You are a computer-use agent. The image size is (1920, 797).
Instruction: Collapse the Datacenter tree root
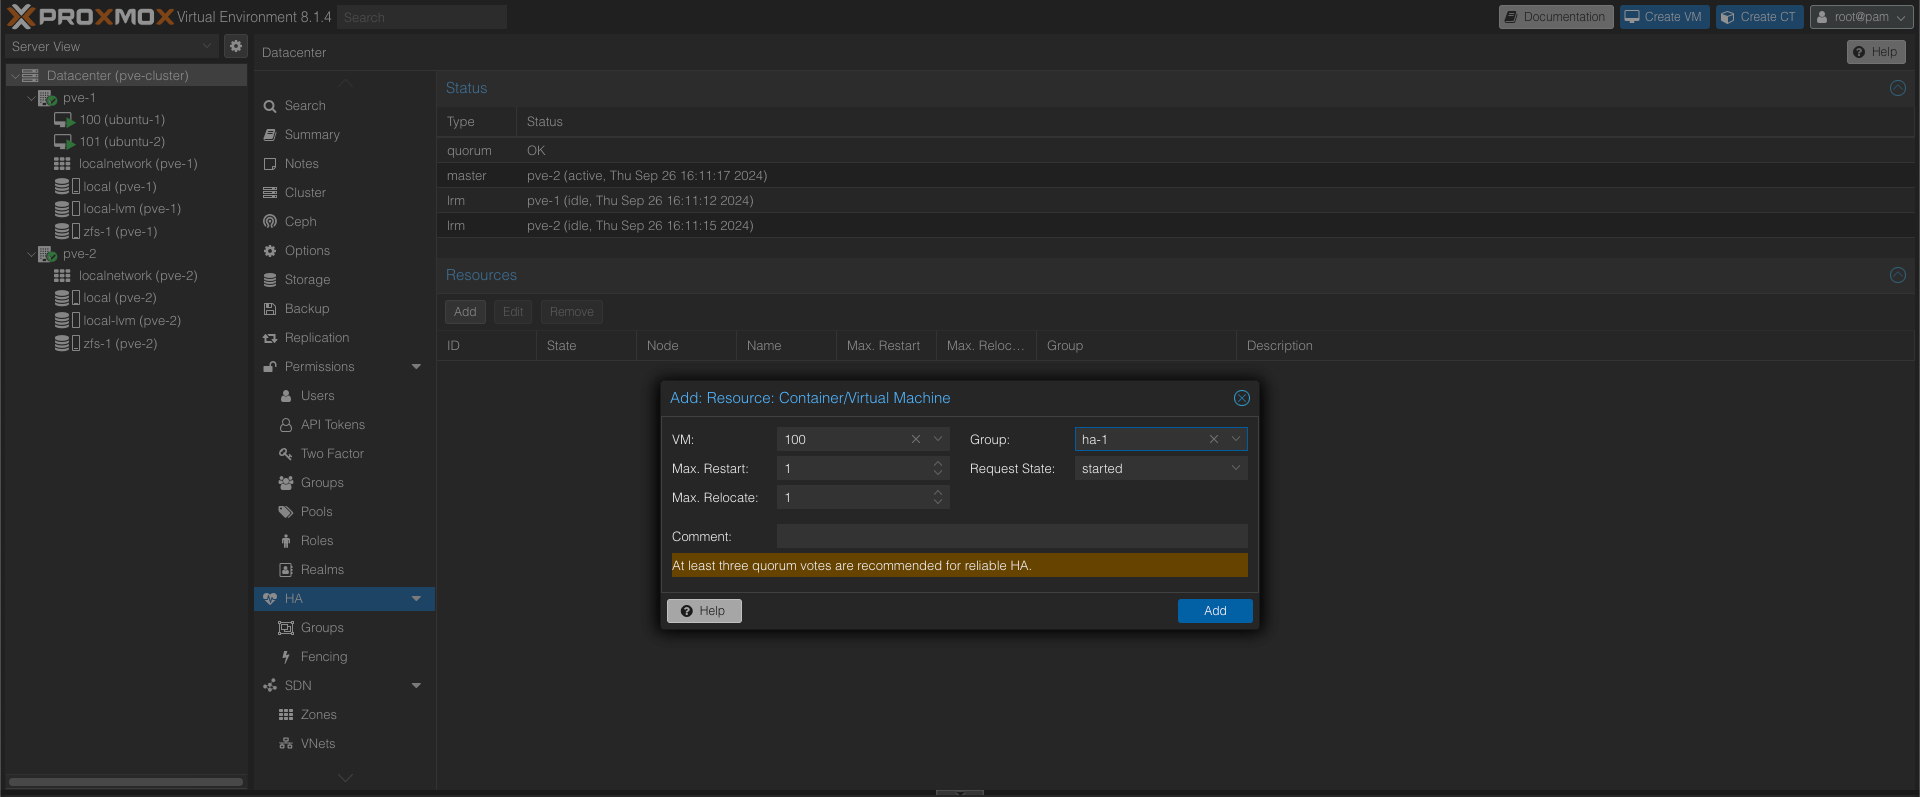(x=14, y=75)
